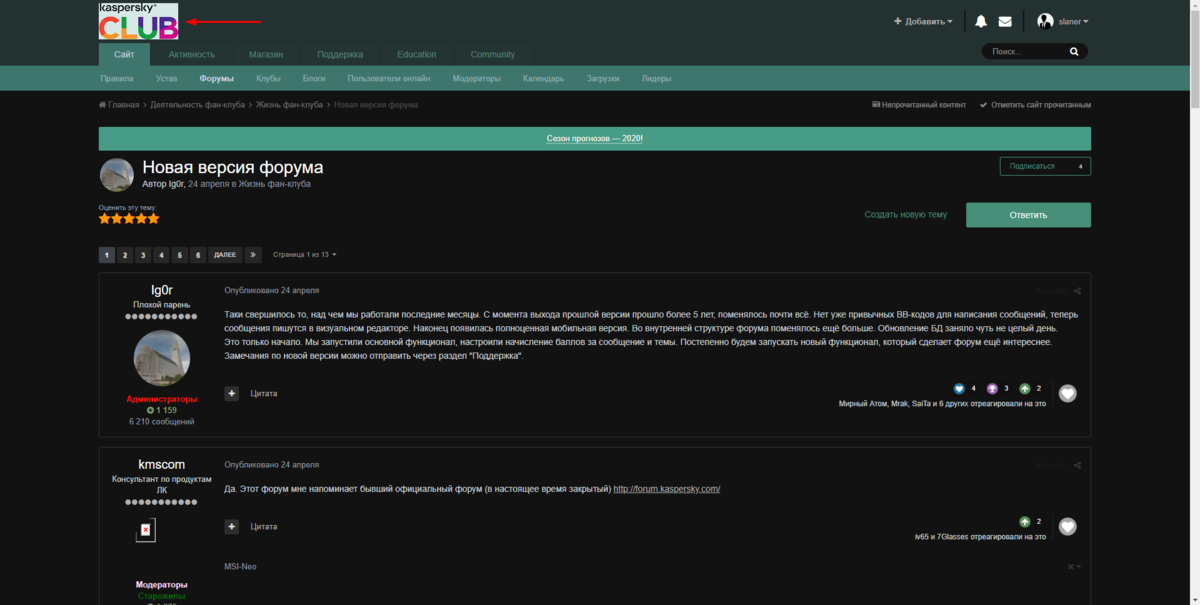
Task: Click the Ig0r username on the first post
Action: click(x=162, y=290)
